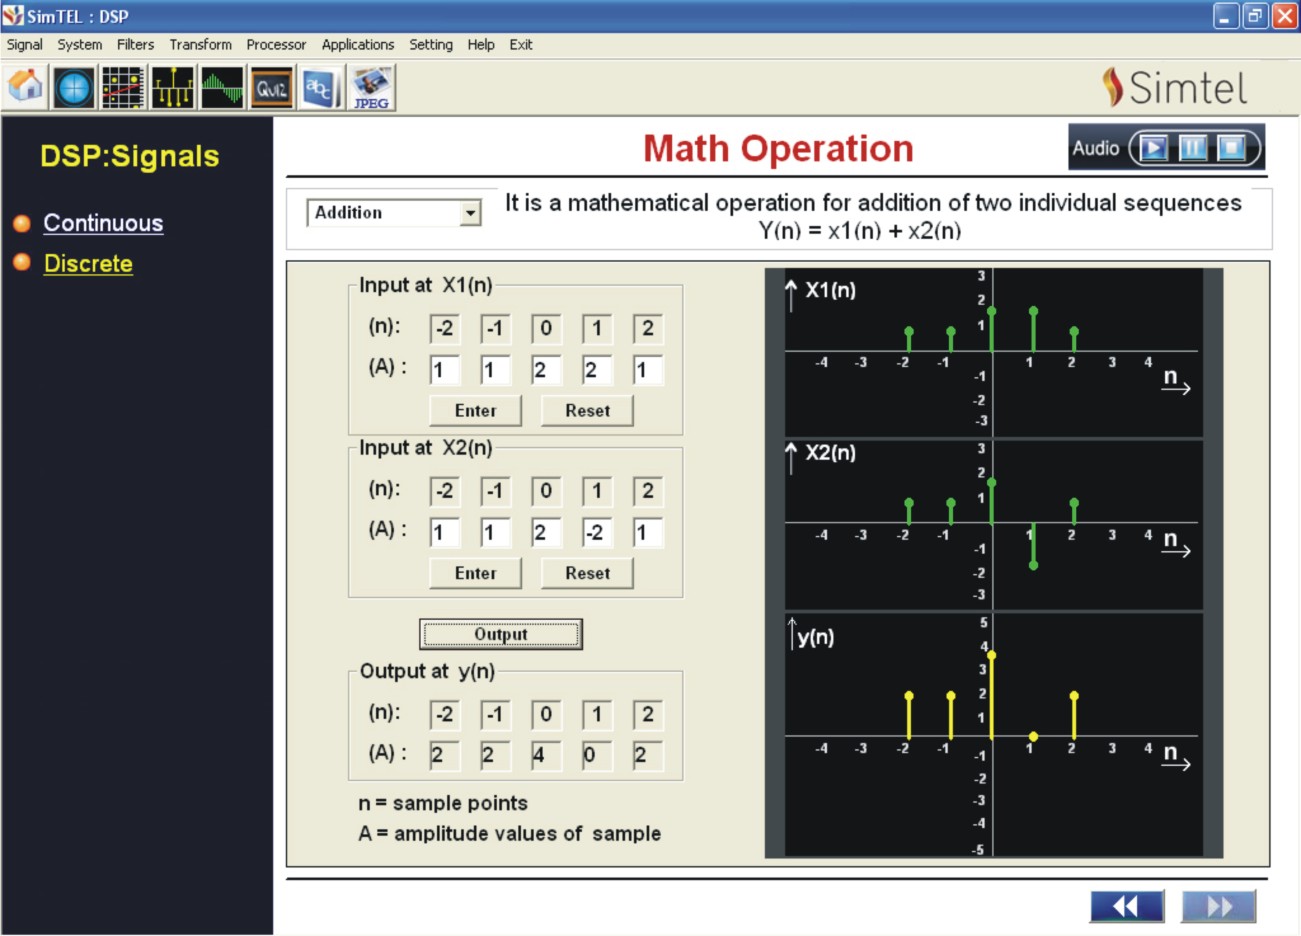Launch the Quiz blackboard icon
Image resolution: width=1301 pixels, height=936 pixels.
click(x=271, y=88)
